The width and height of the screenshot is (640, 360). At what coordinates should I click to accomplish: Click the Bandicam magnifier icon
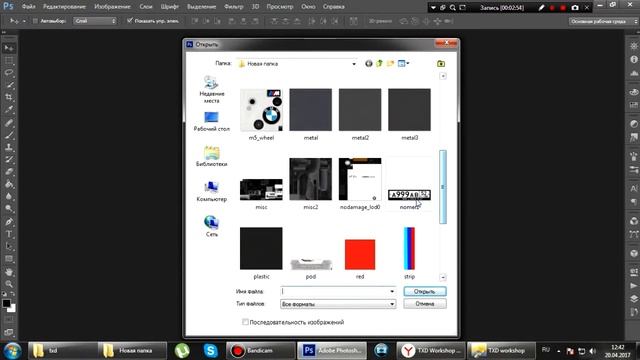pos(453,7)
